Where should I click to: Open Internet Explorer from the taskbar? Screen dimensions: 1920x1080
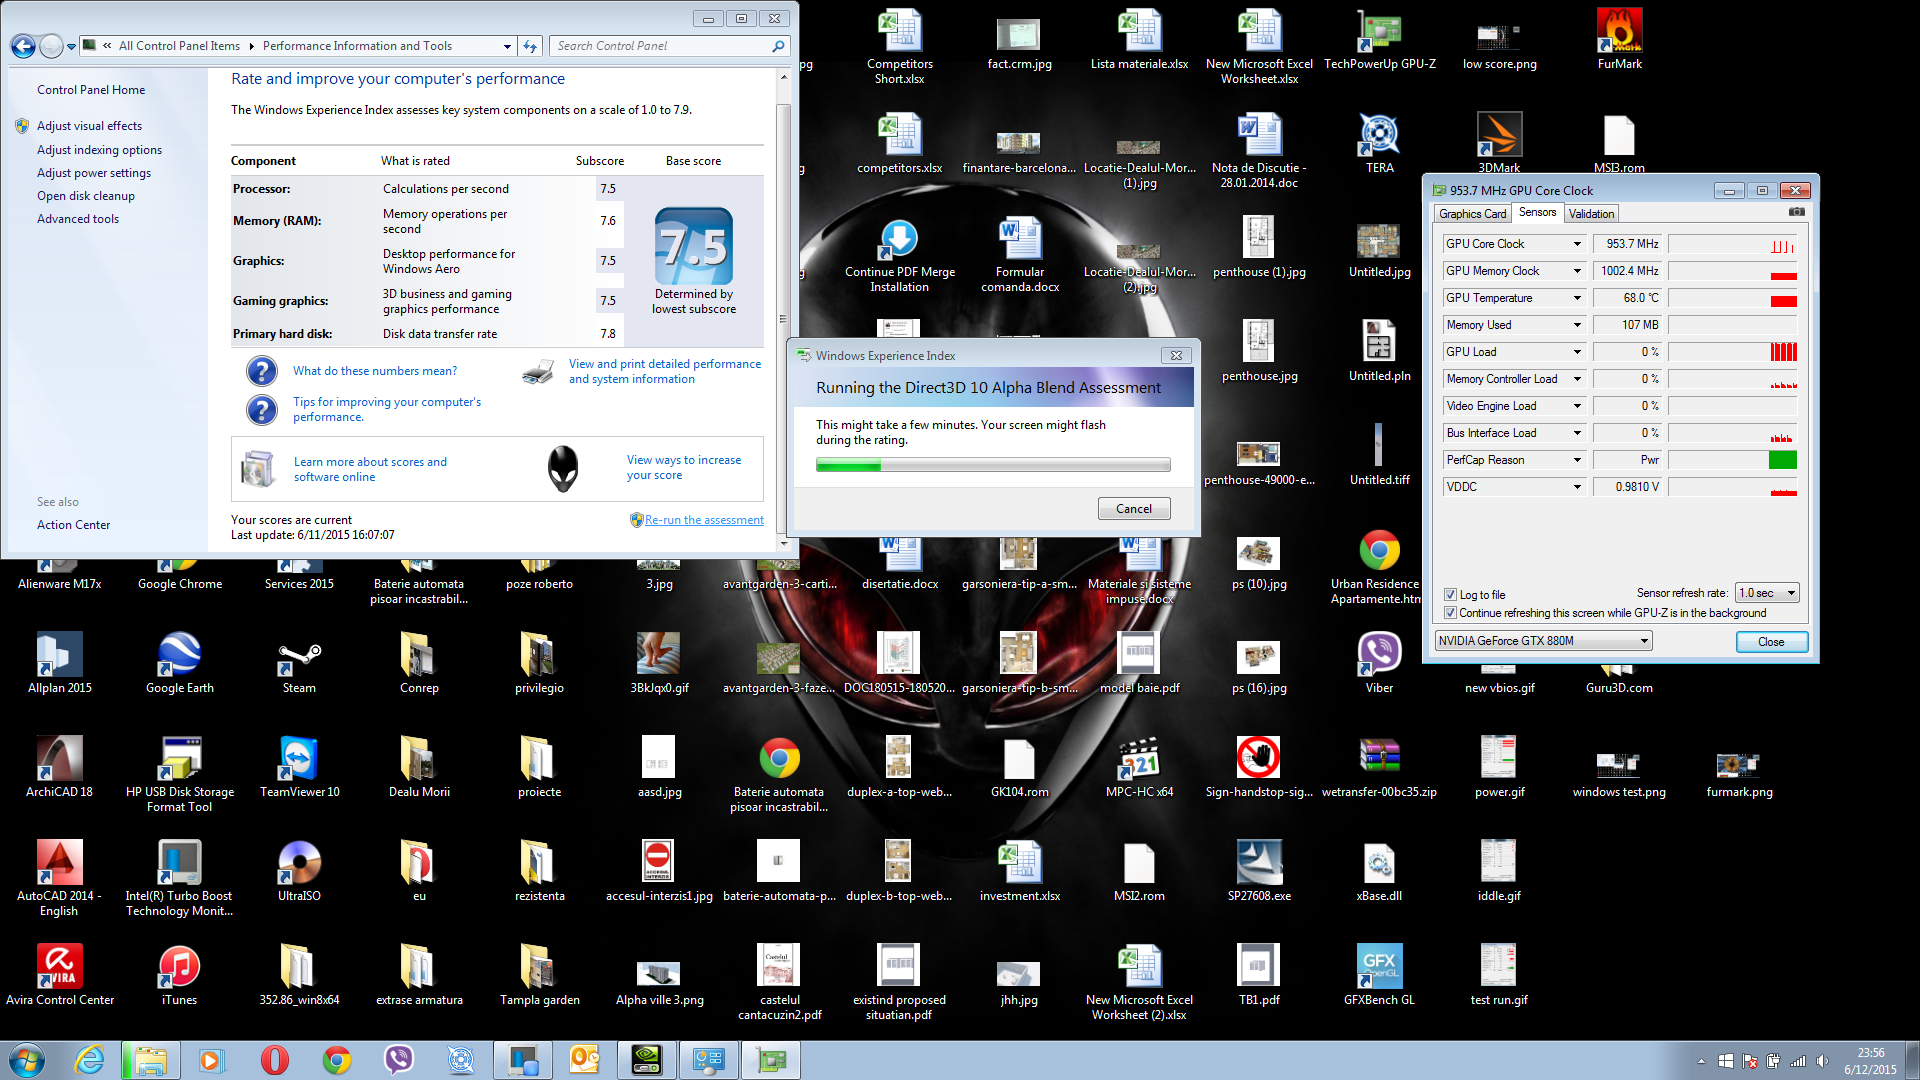(90, 1060)
